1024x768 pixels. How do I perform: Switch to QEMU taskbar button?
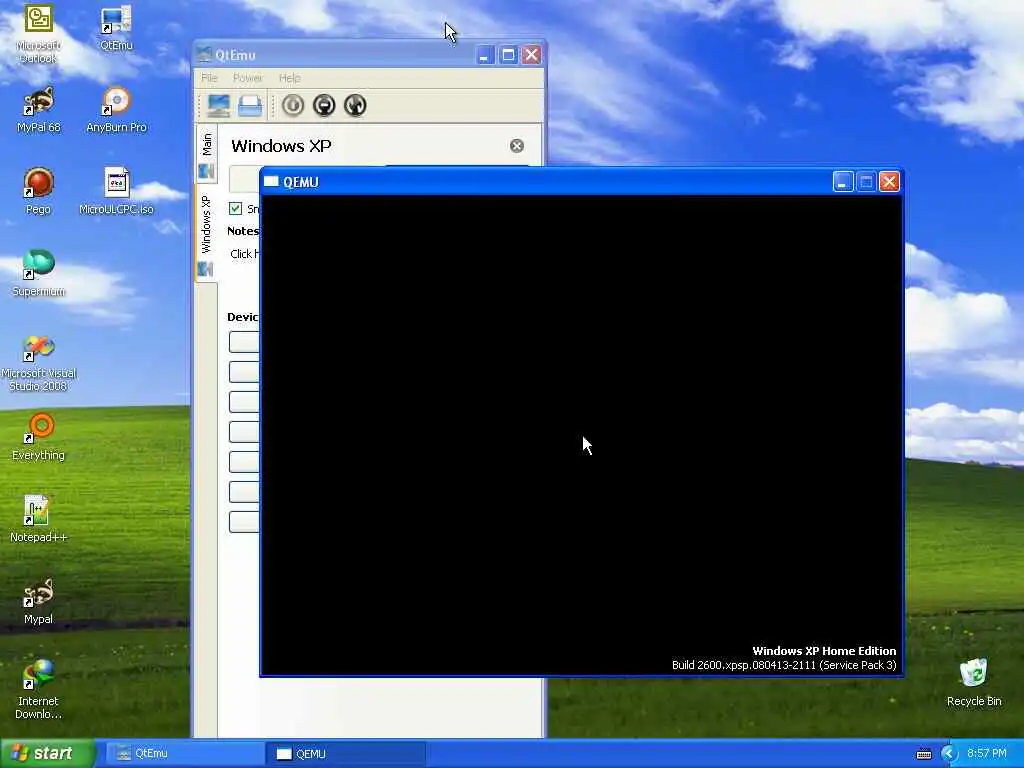pyautogui.click(x=346, y=754)
